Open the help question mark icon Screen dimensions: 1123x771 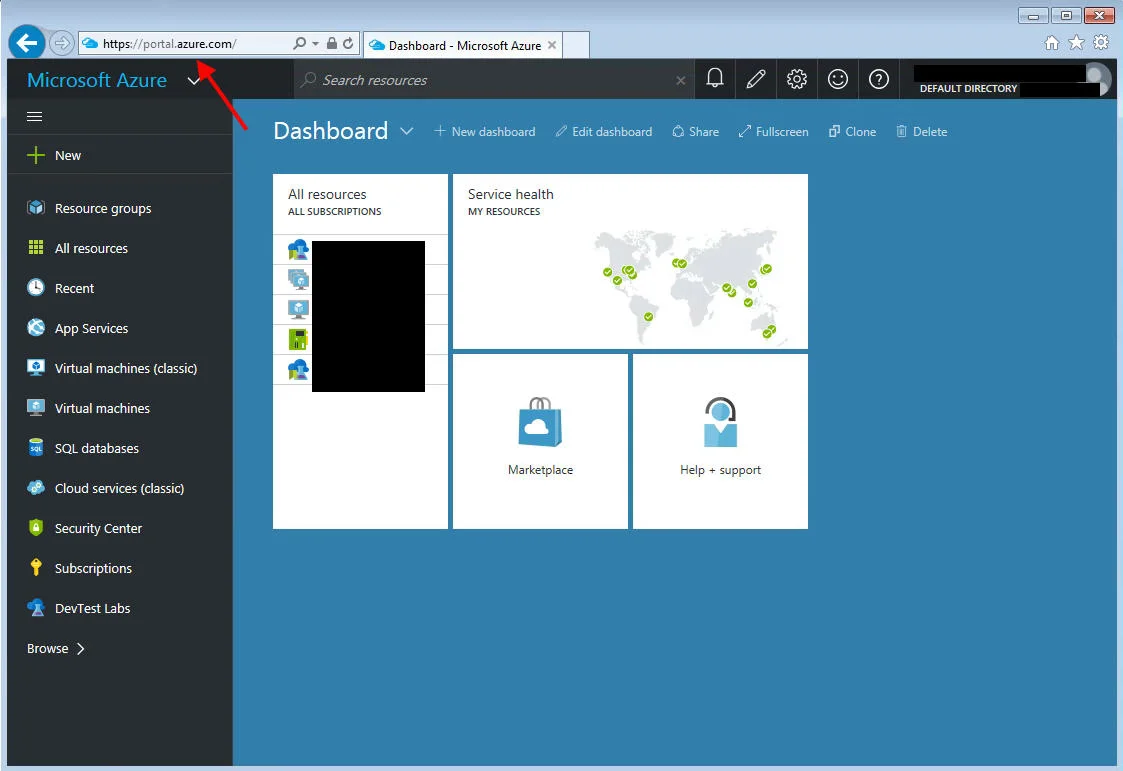[878, 79]
